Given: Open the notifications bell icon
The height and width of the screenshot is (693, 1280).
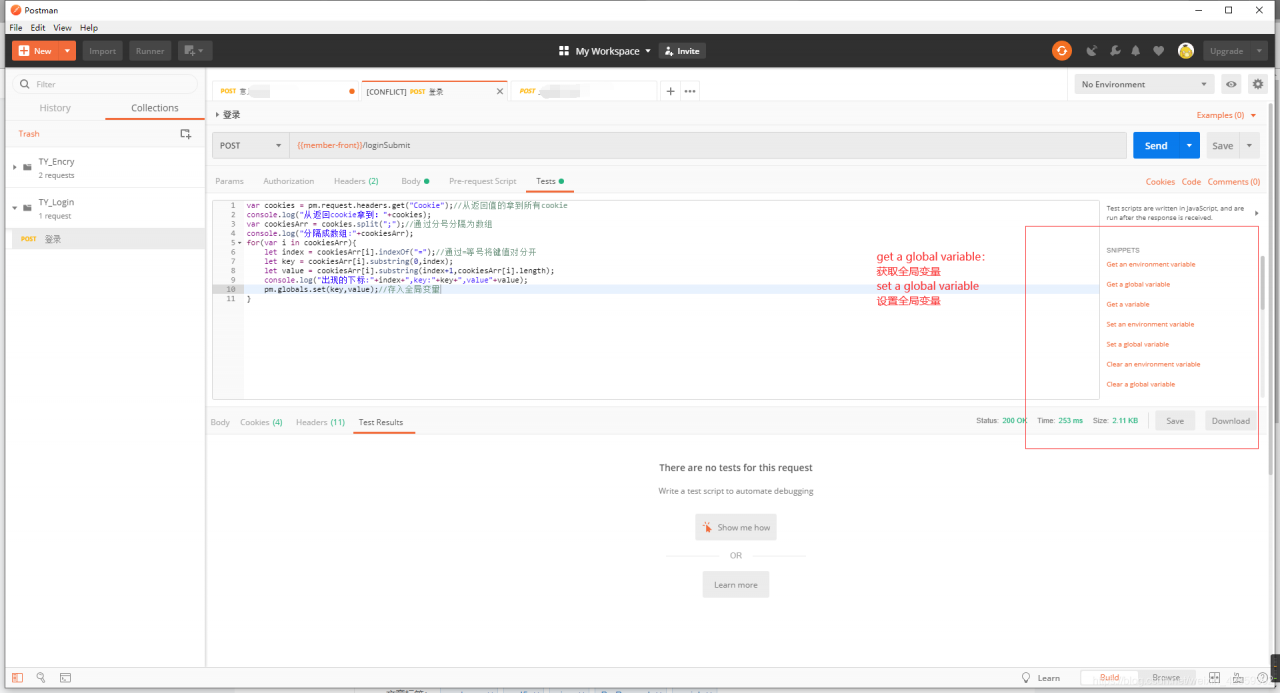Looking at the screenshot, I should [1136, 51].
